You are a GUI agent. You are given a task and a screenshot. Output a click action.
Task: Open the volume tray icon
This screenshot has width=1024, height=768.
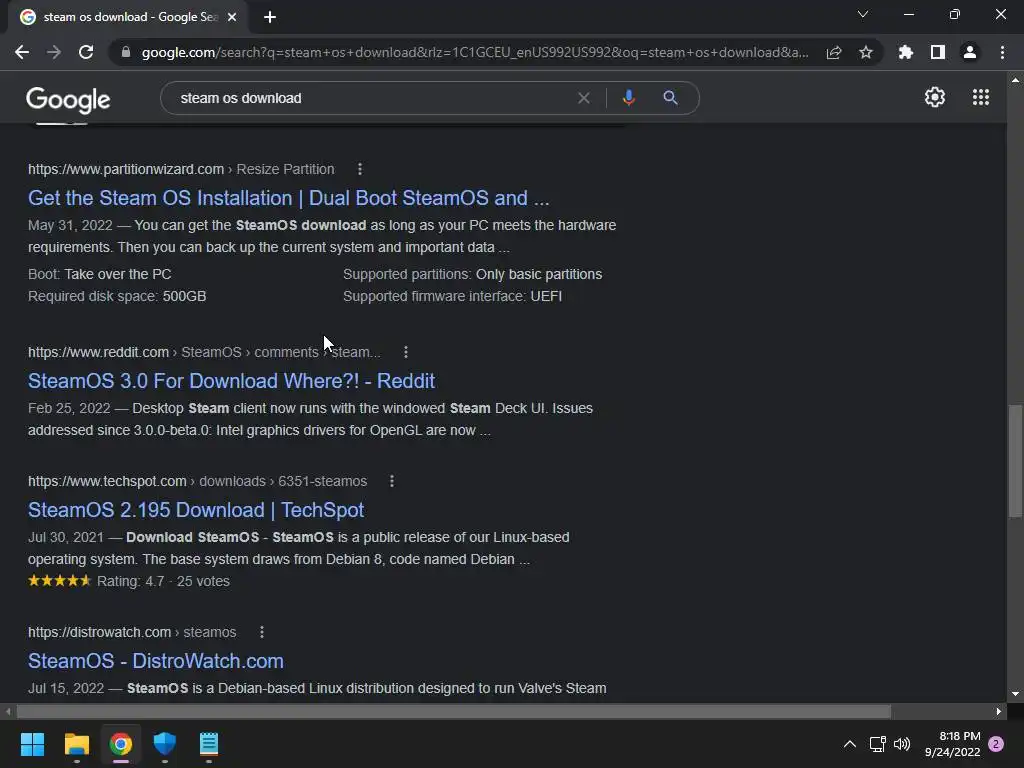[902, 744]
